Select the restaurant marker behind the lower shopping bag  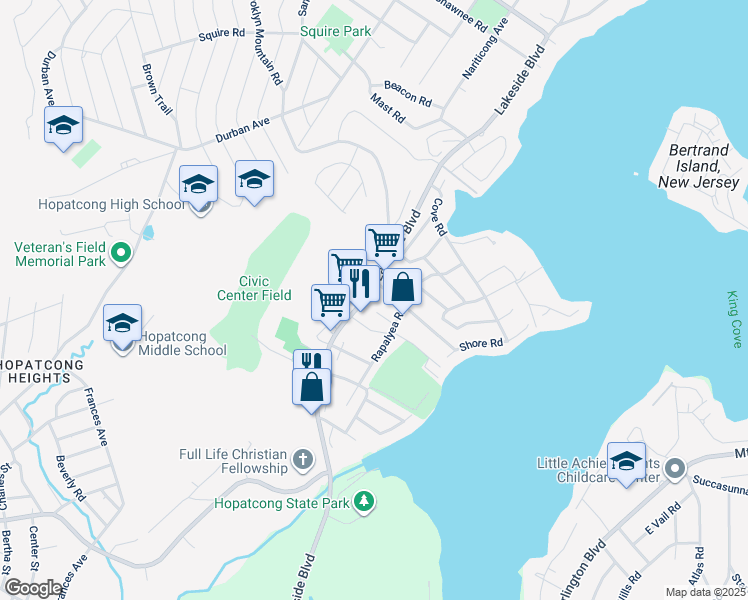click(x=312, y=360)
